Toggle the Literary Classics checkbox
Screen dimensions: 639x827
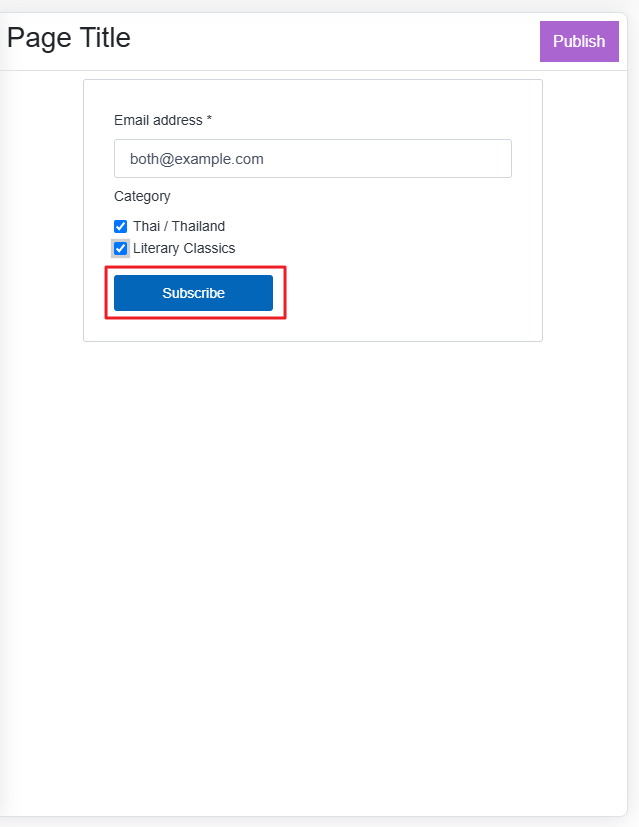[x=121, y=248]
